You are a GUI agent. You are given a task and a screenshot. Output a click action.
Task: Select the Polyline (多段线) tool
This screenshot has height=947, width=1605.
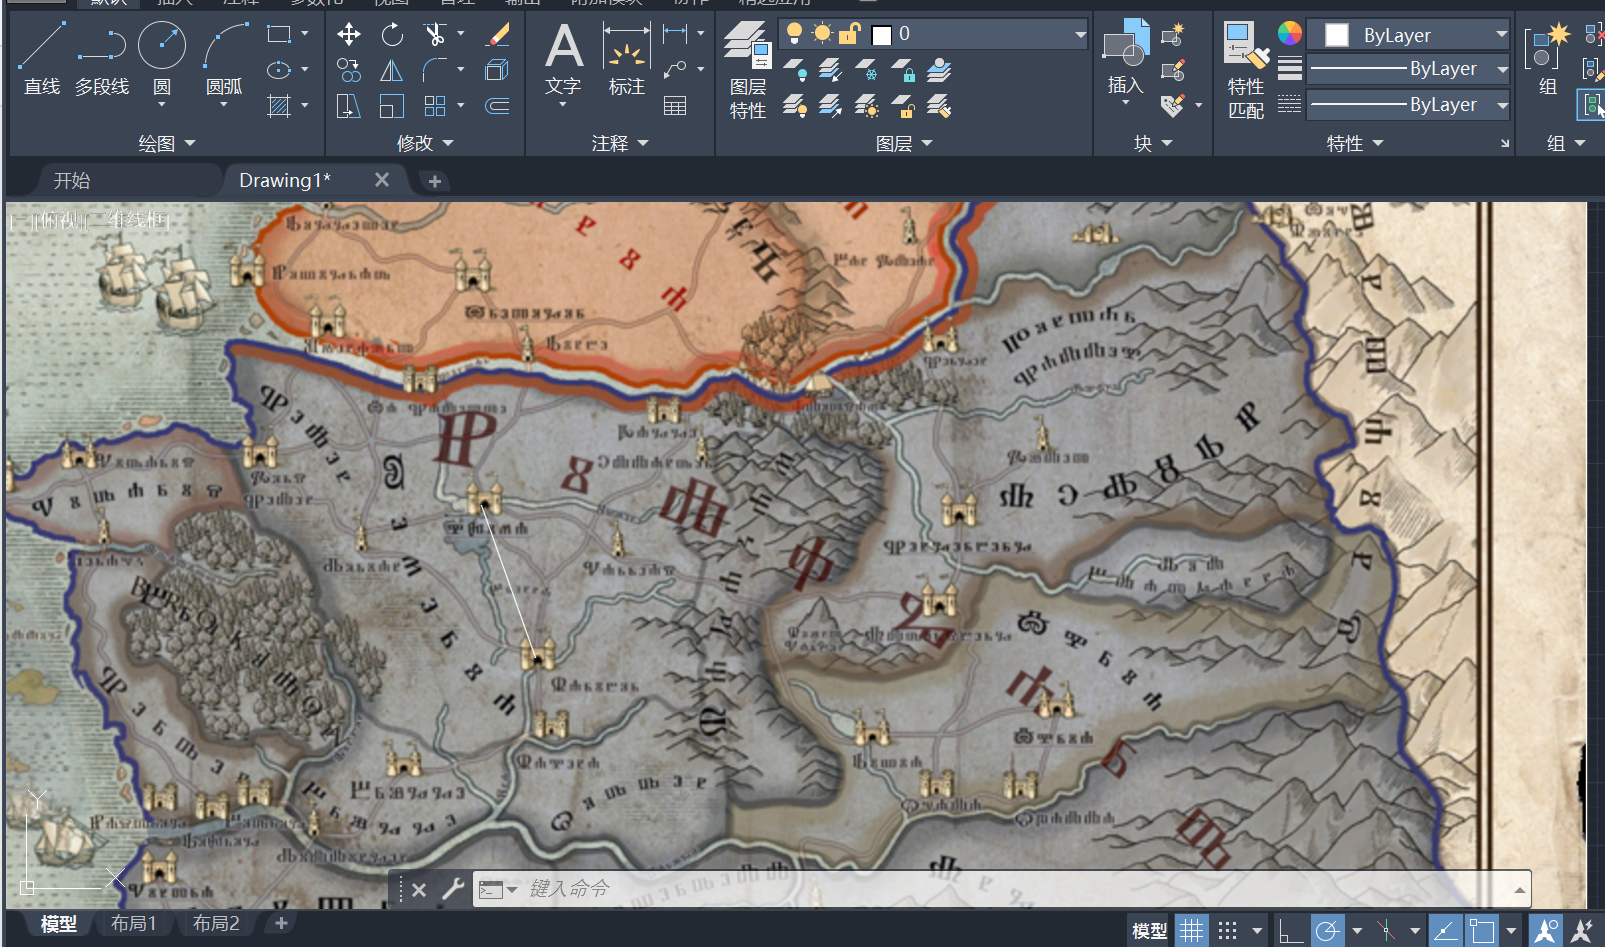(x=102, y=59)
